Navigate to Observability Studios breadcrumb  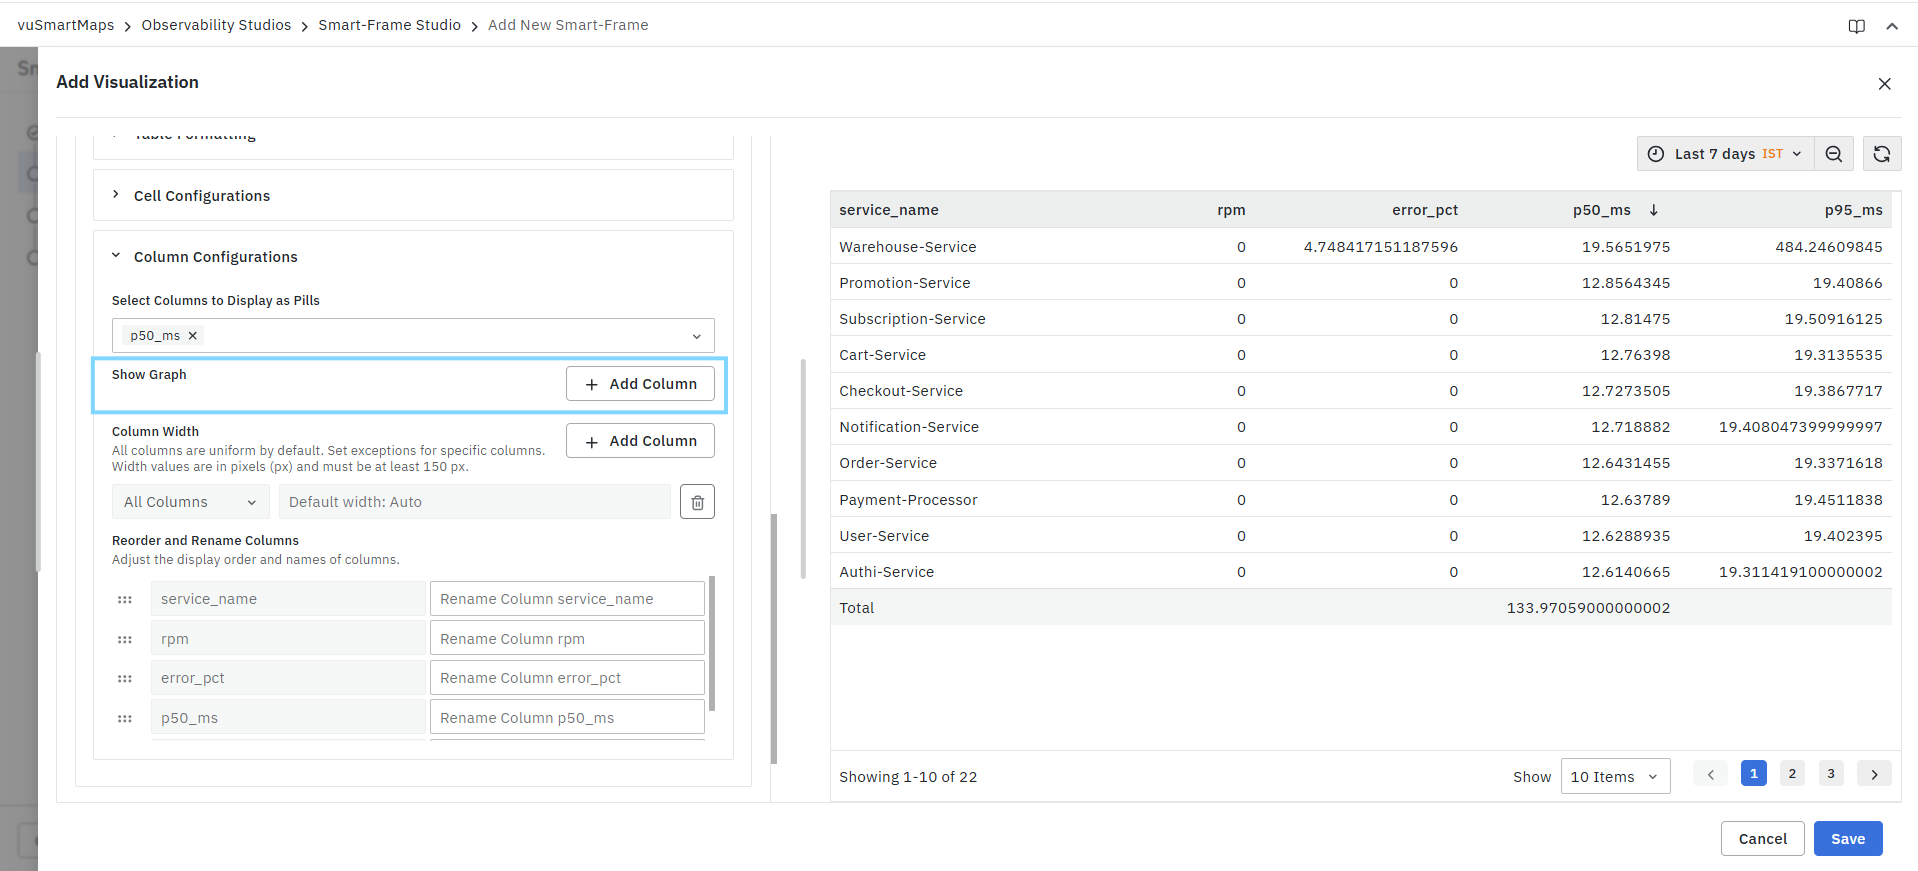click(216, 25)
